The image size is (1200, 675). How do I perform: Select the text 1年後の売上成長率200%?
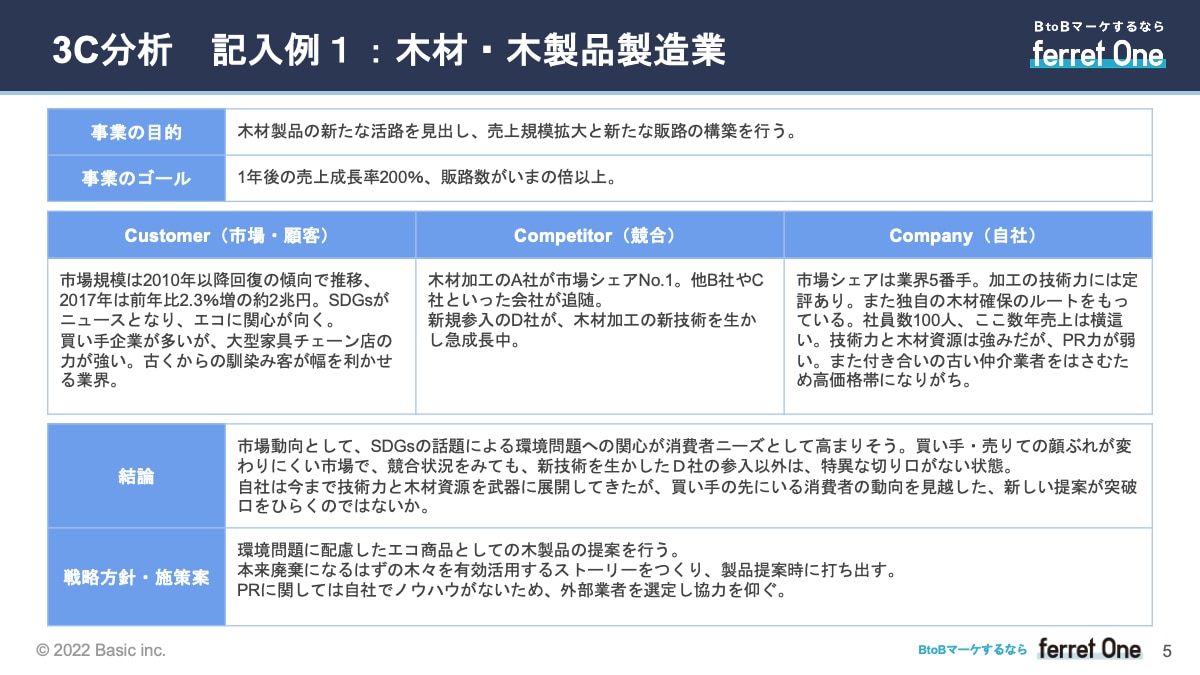(328, 178)
